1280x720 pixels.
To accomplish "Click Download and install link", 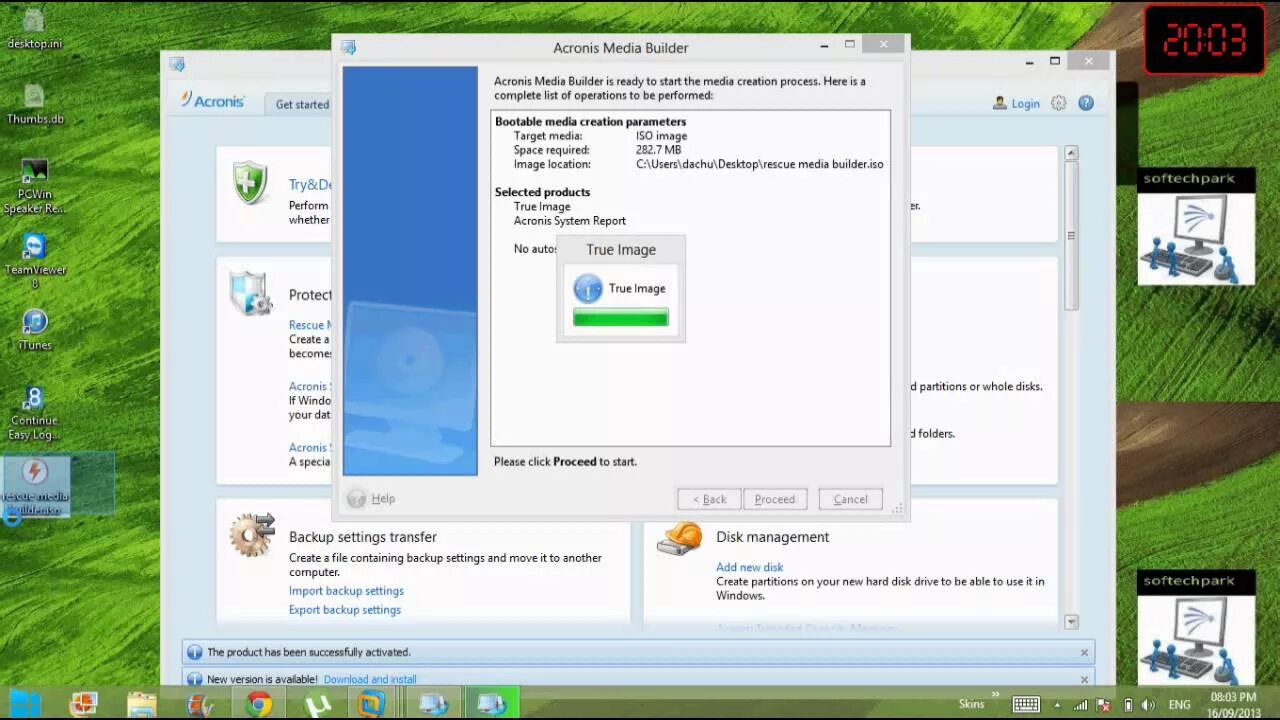I will click(x=370, y=679).
